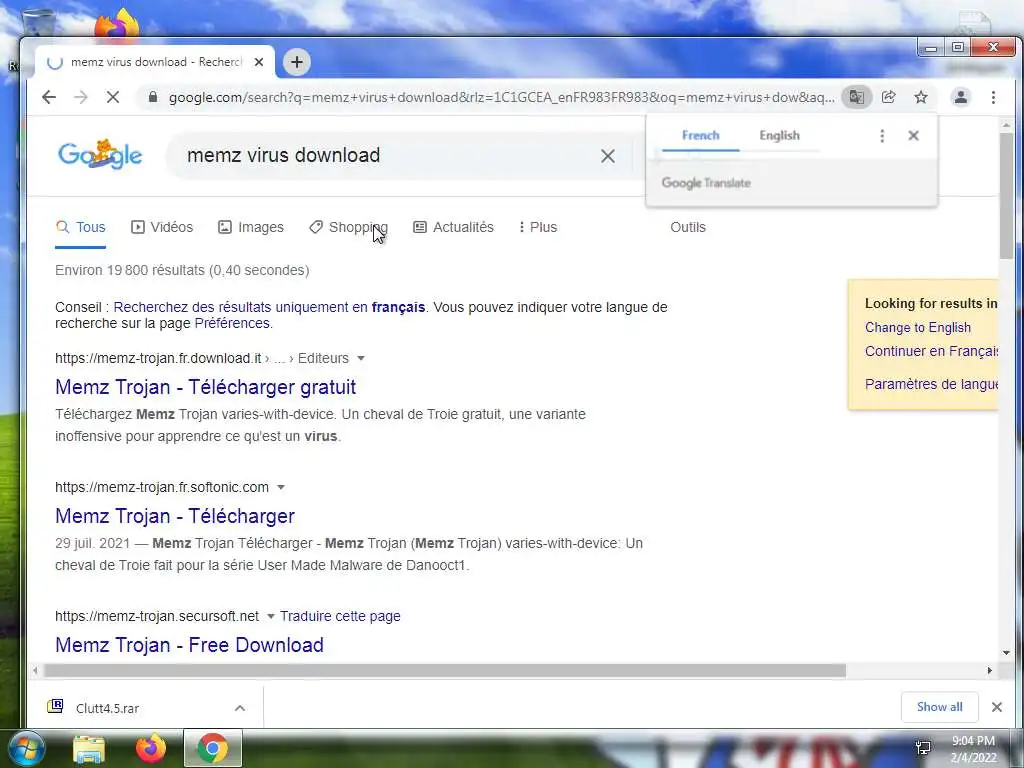Switch to the Tous results tab
This screenshot has height=768, width=1024.
tap(80, 227)
